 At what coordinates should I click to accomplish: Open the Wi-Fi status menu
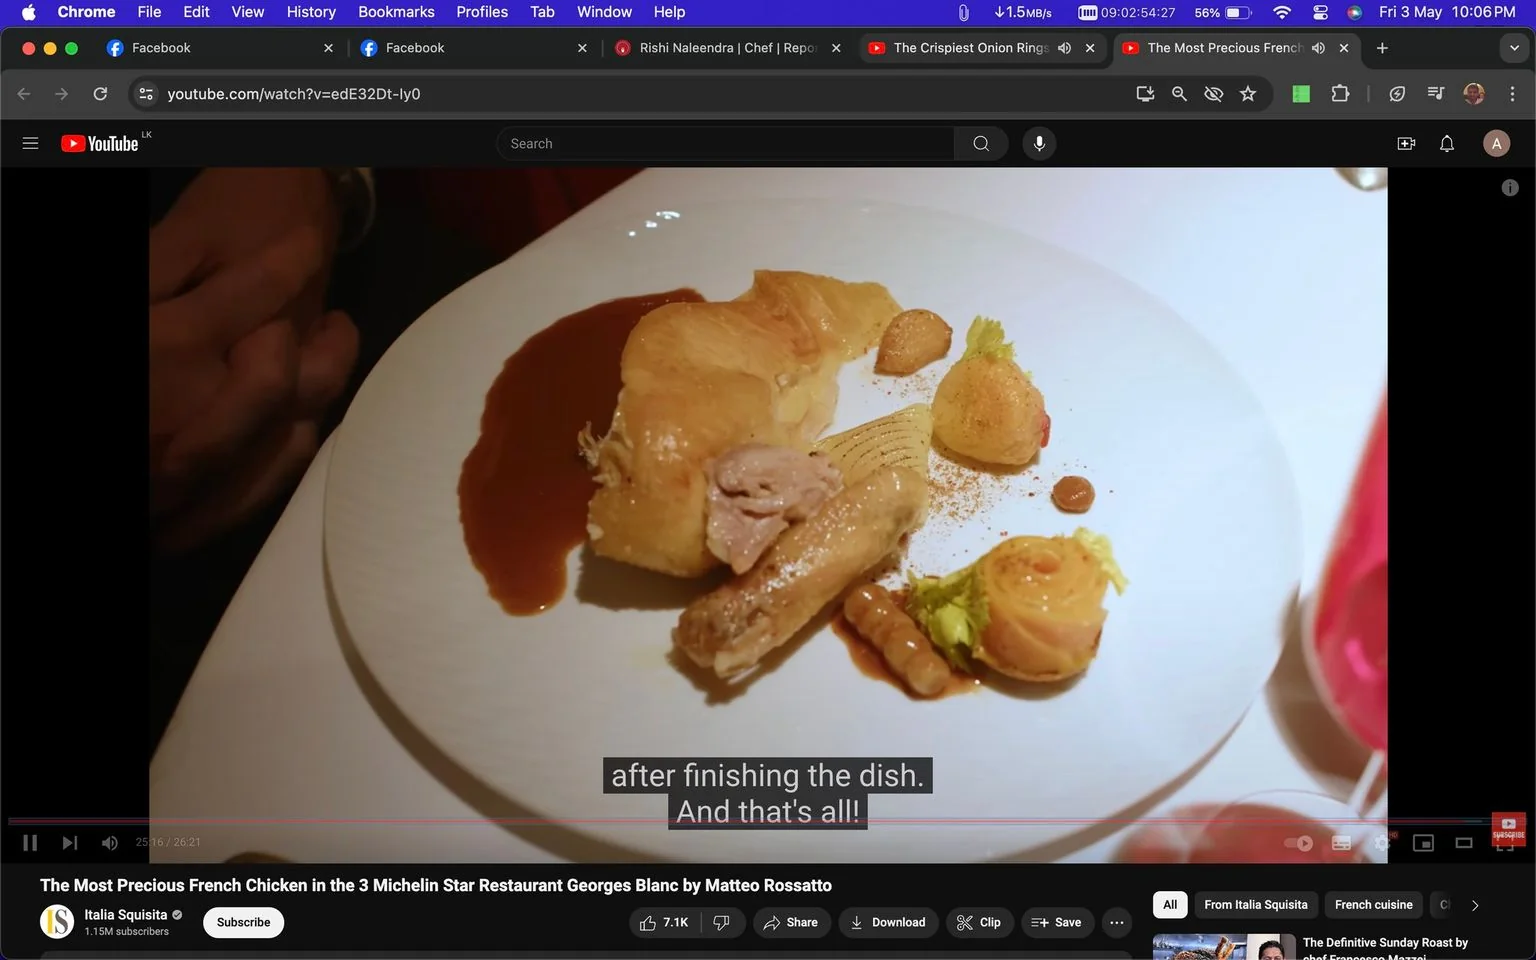[1282, 12]
